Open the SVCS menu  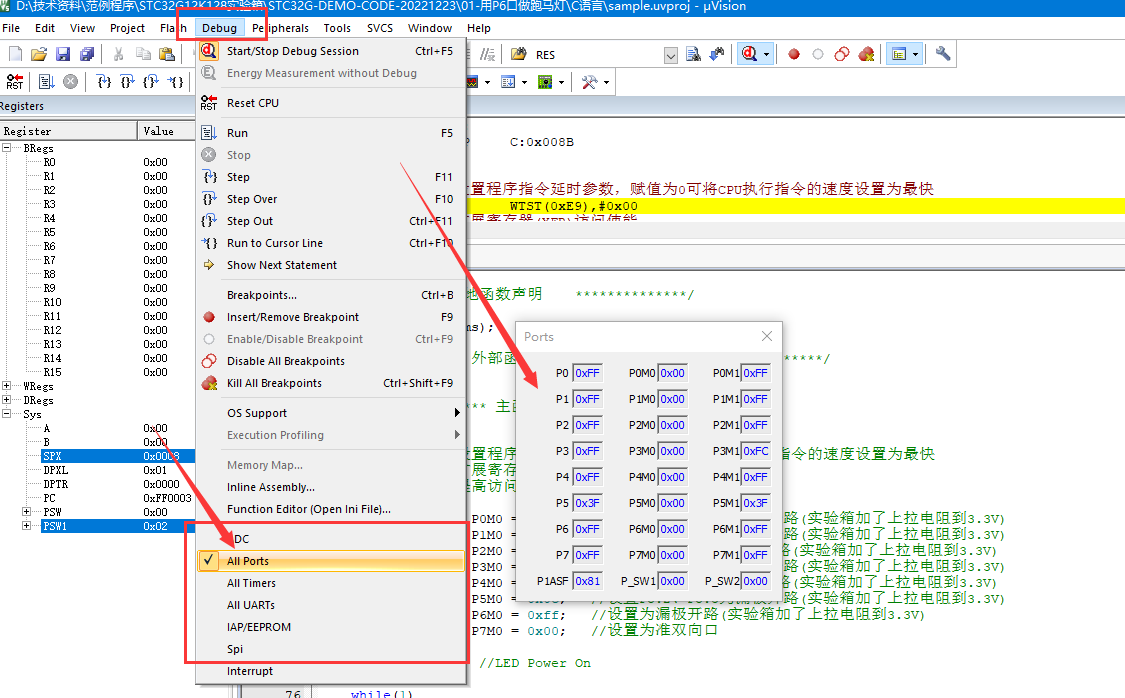pyautogui.click(x=380, y=28)
